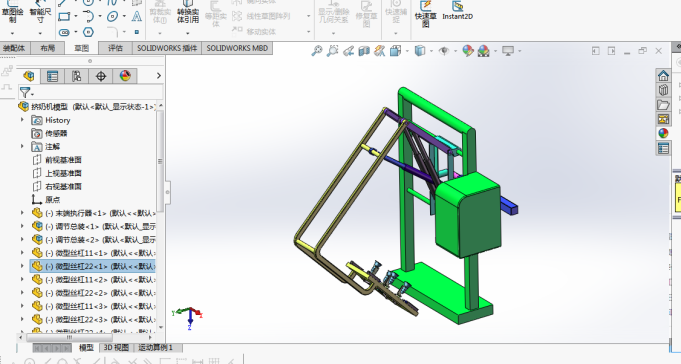Toggle Hide/Show Items eye icon
Screen dimensions: 681x364
(443, 51)
